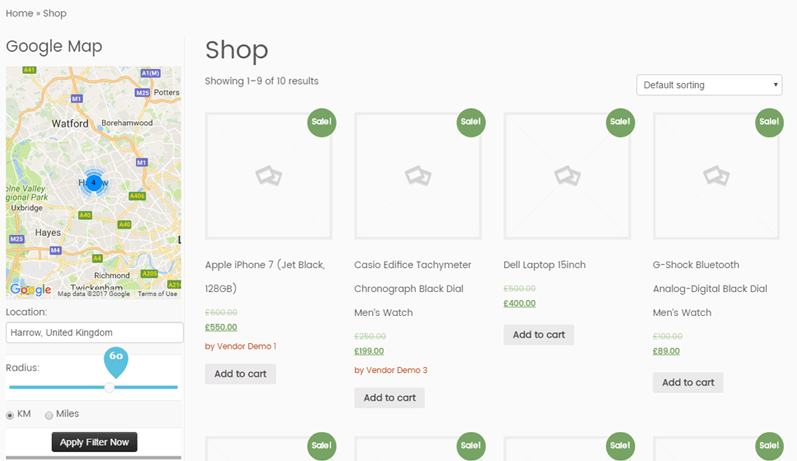Select the Miles radio button
The image size is (797, 461).
click(x=49, y=415)
